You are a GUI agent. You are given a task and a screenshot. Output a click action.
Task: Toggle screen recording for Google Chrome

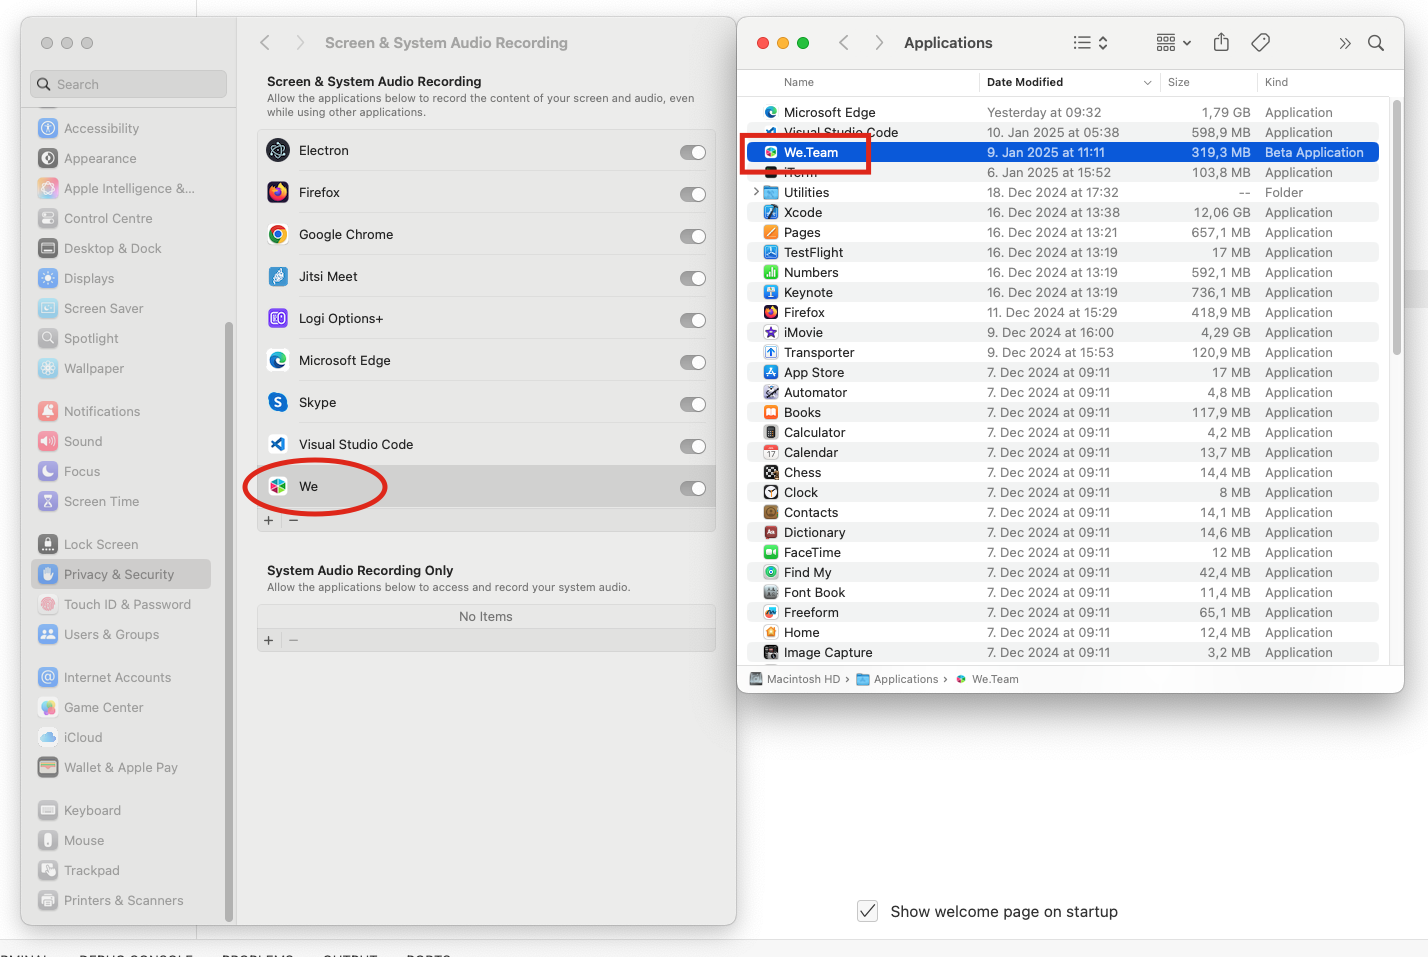(x=692, y=236)
